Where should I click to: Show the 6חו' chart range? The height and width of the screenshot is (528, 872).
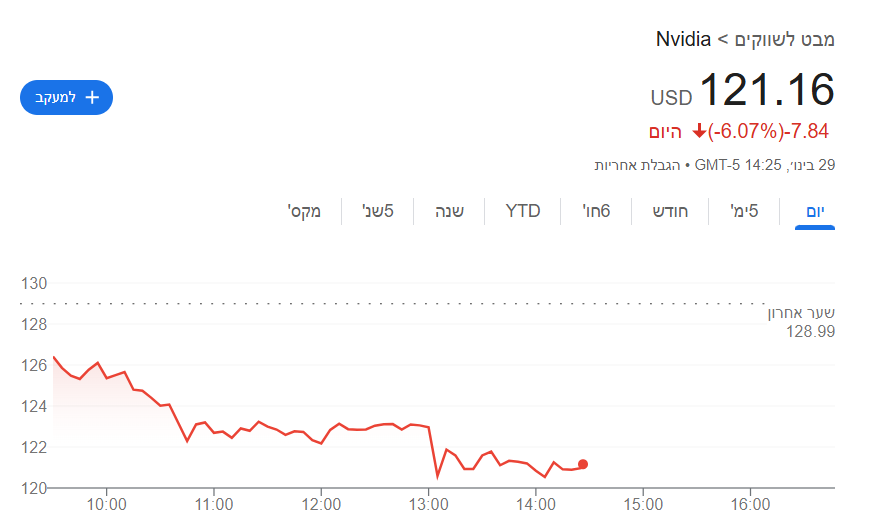598,211
